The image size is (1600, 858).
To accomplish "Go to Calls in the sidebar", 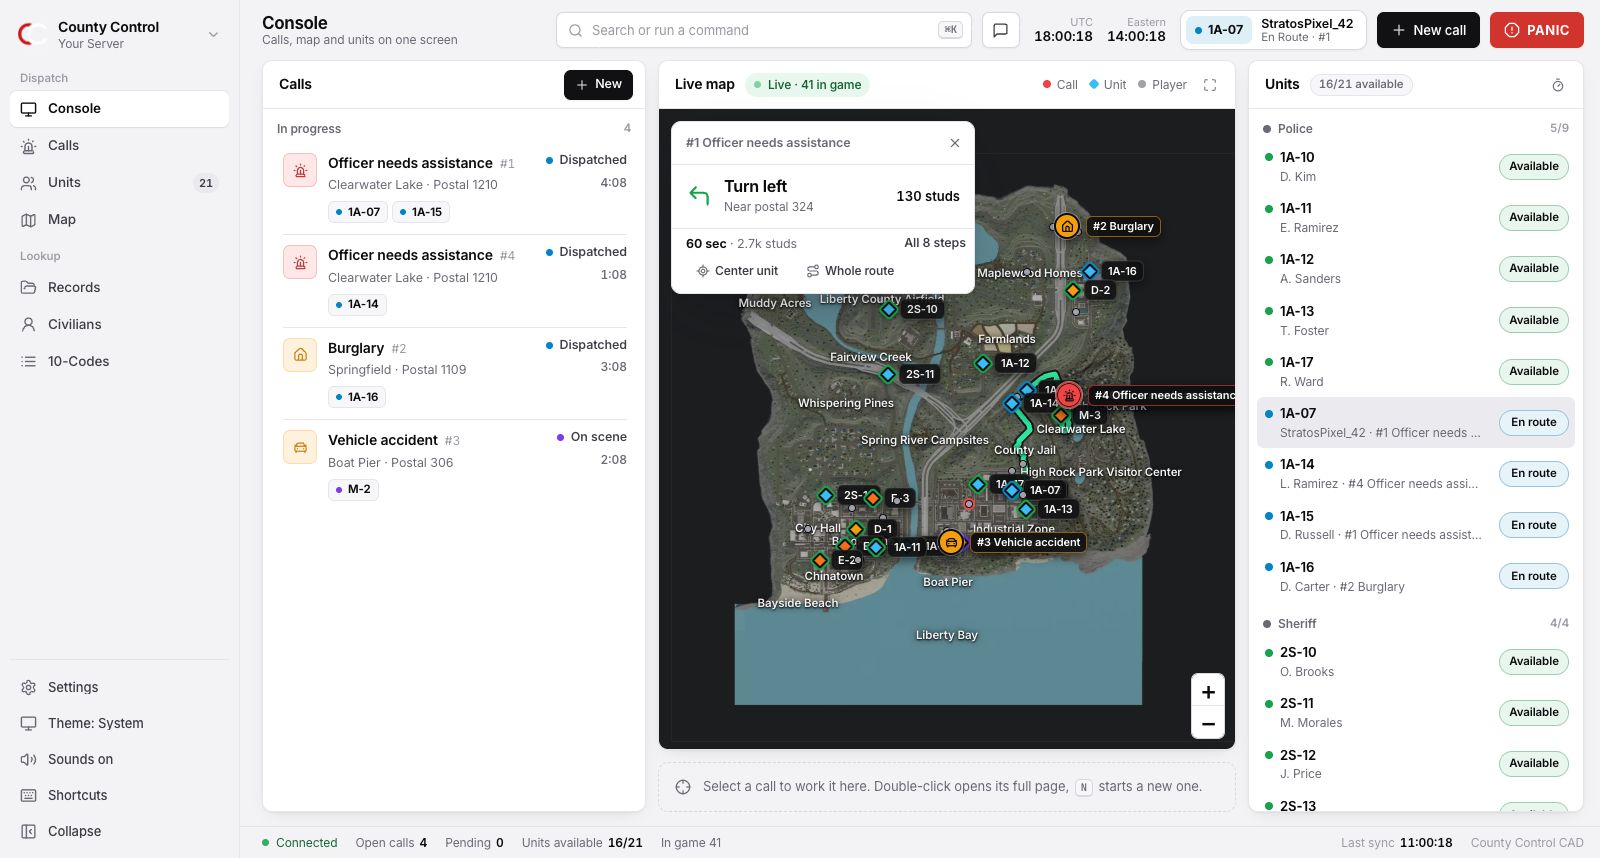I will pyautogui.click(x=119, y=145).
